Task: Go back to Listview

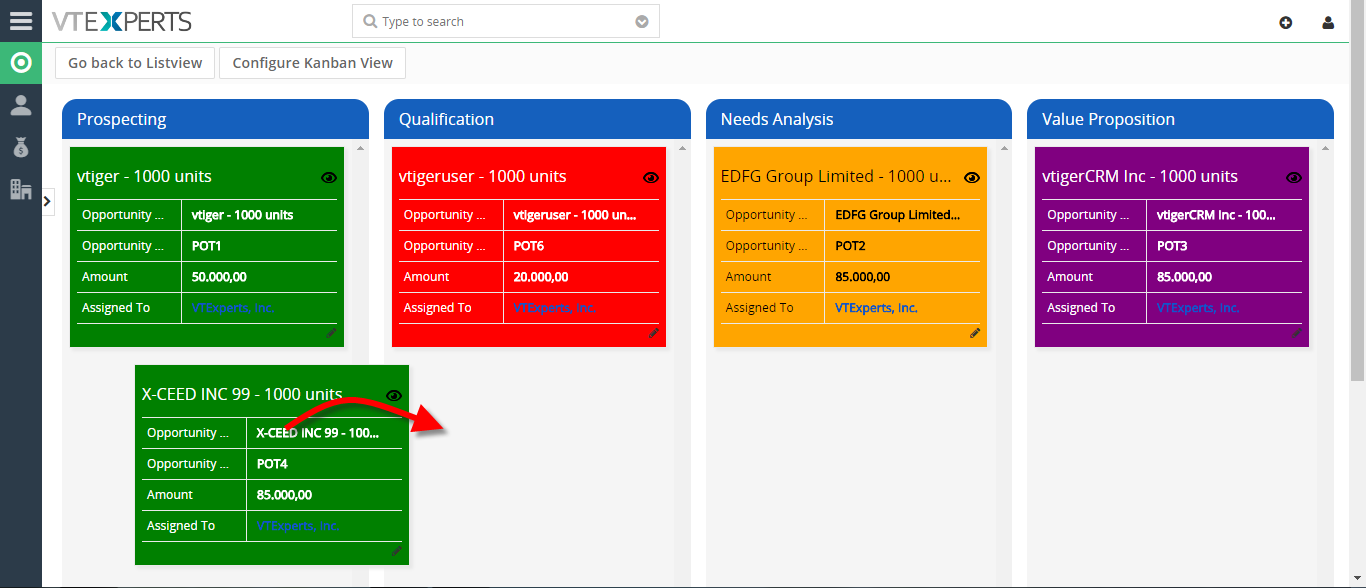Action: (135, 62)
